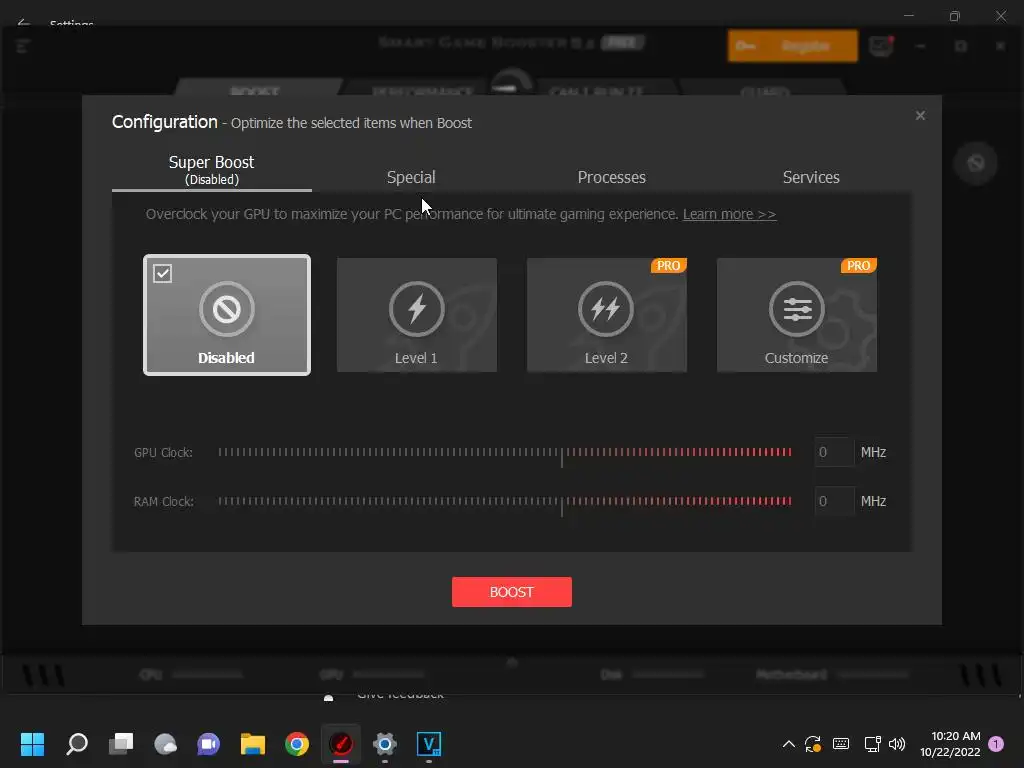This screenshot has height=768, width=1024.
Task: Open the clock and date flyout
Action: coord(950,744)
